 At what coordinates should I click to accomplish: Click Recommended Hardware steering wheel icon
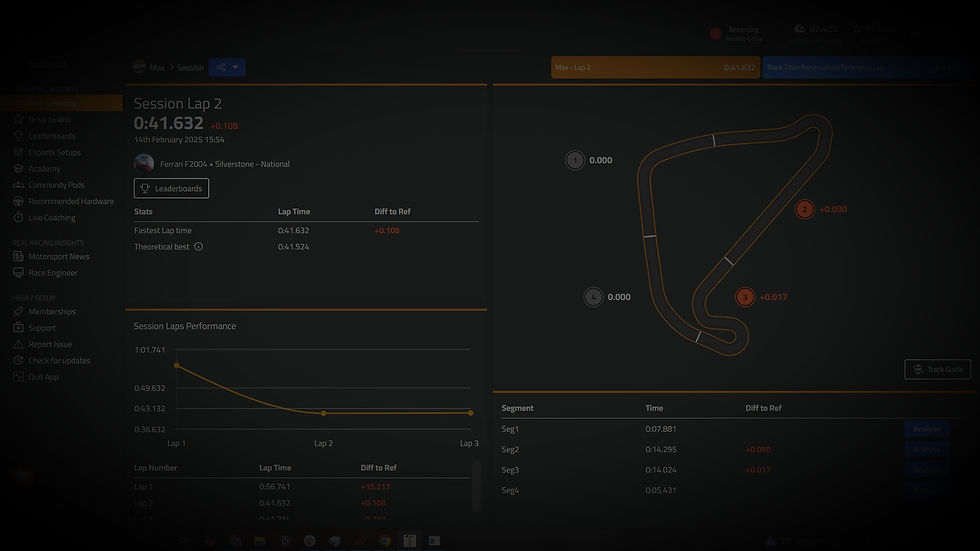tap(18, 201)
